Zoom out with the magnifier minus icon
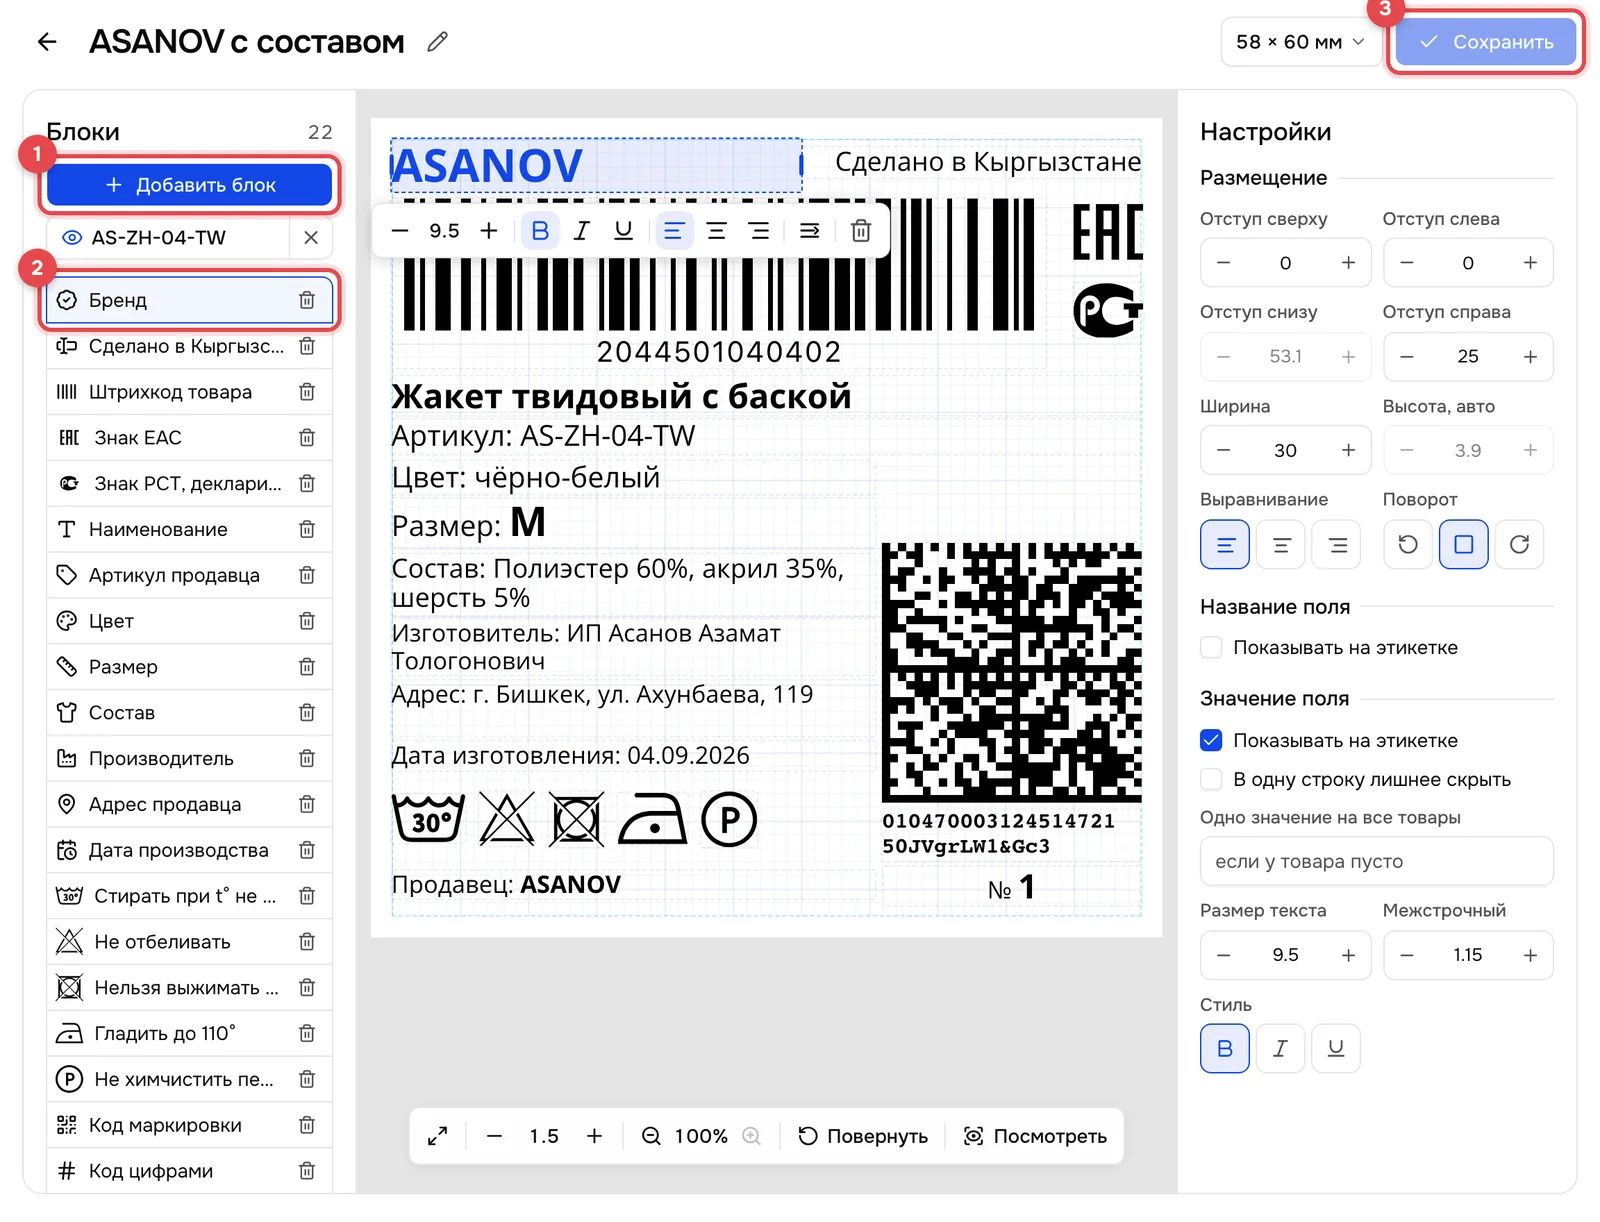 651,1136
